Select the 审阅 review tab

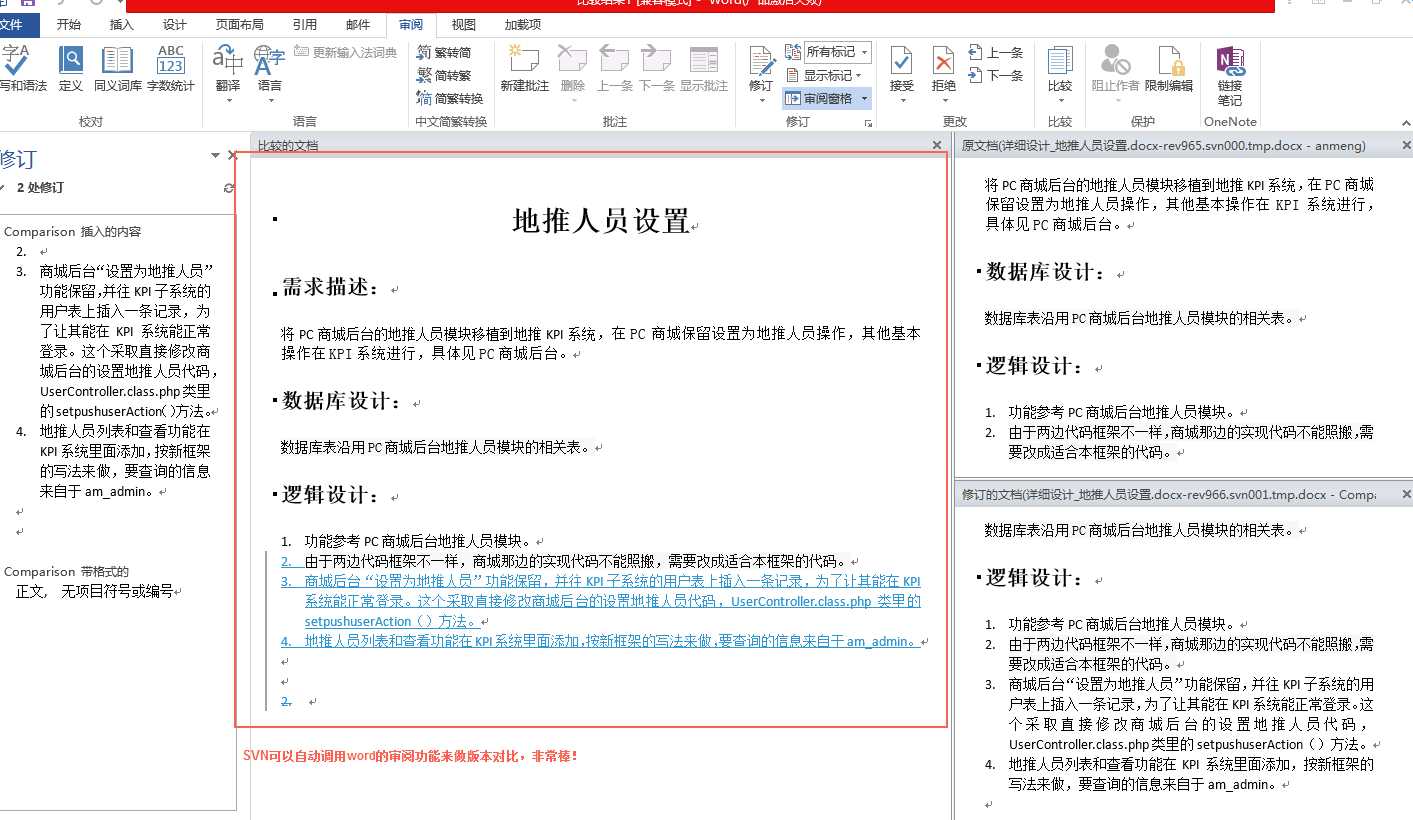410,25
